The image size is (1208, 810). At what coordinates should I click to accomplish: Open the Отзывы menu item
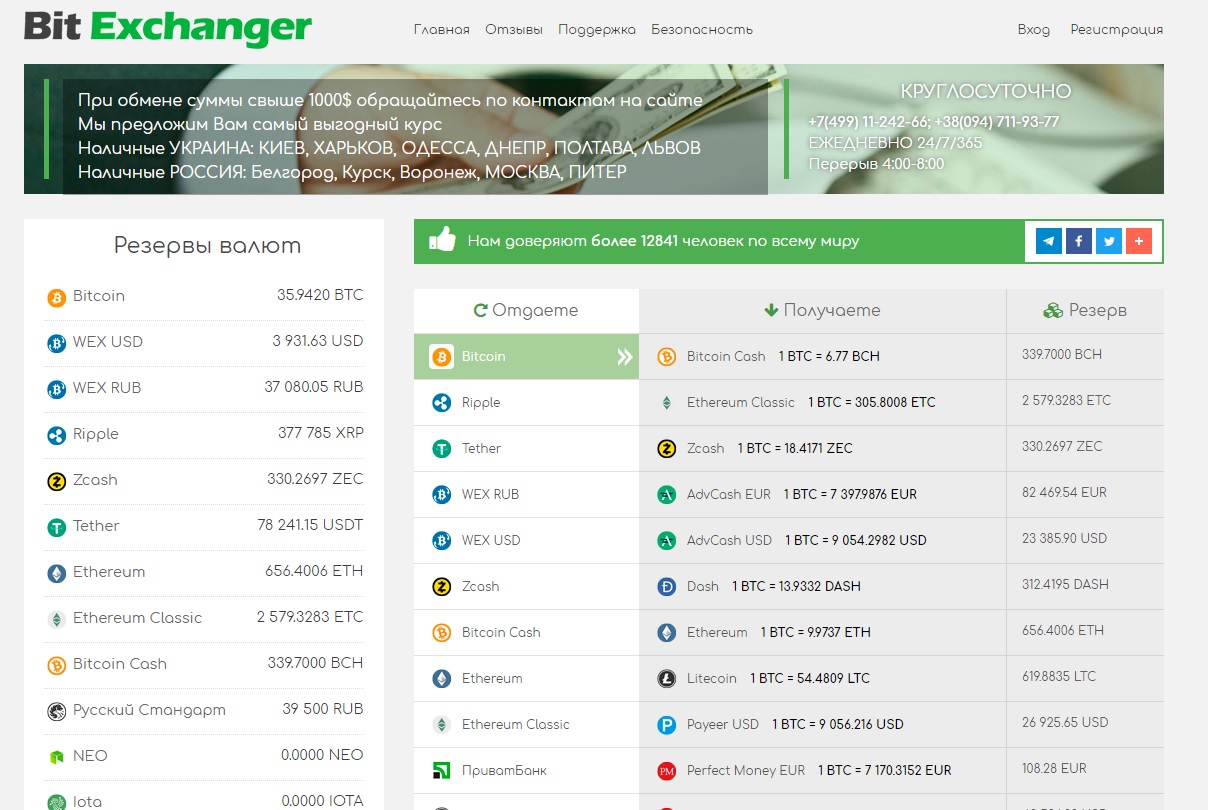(x=514, y=29)
